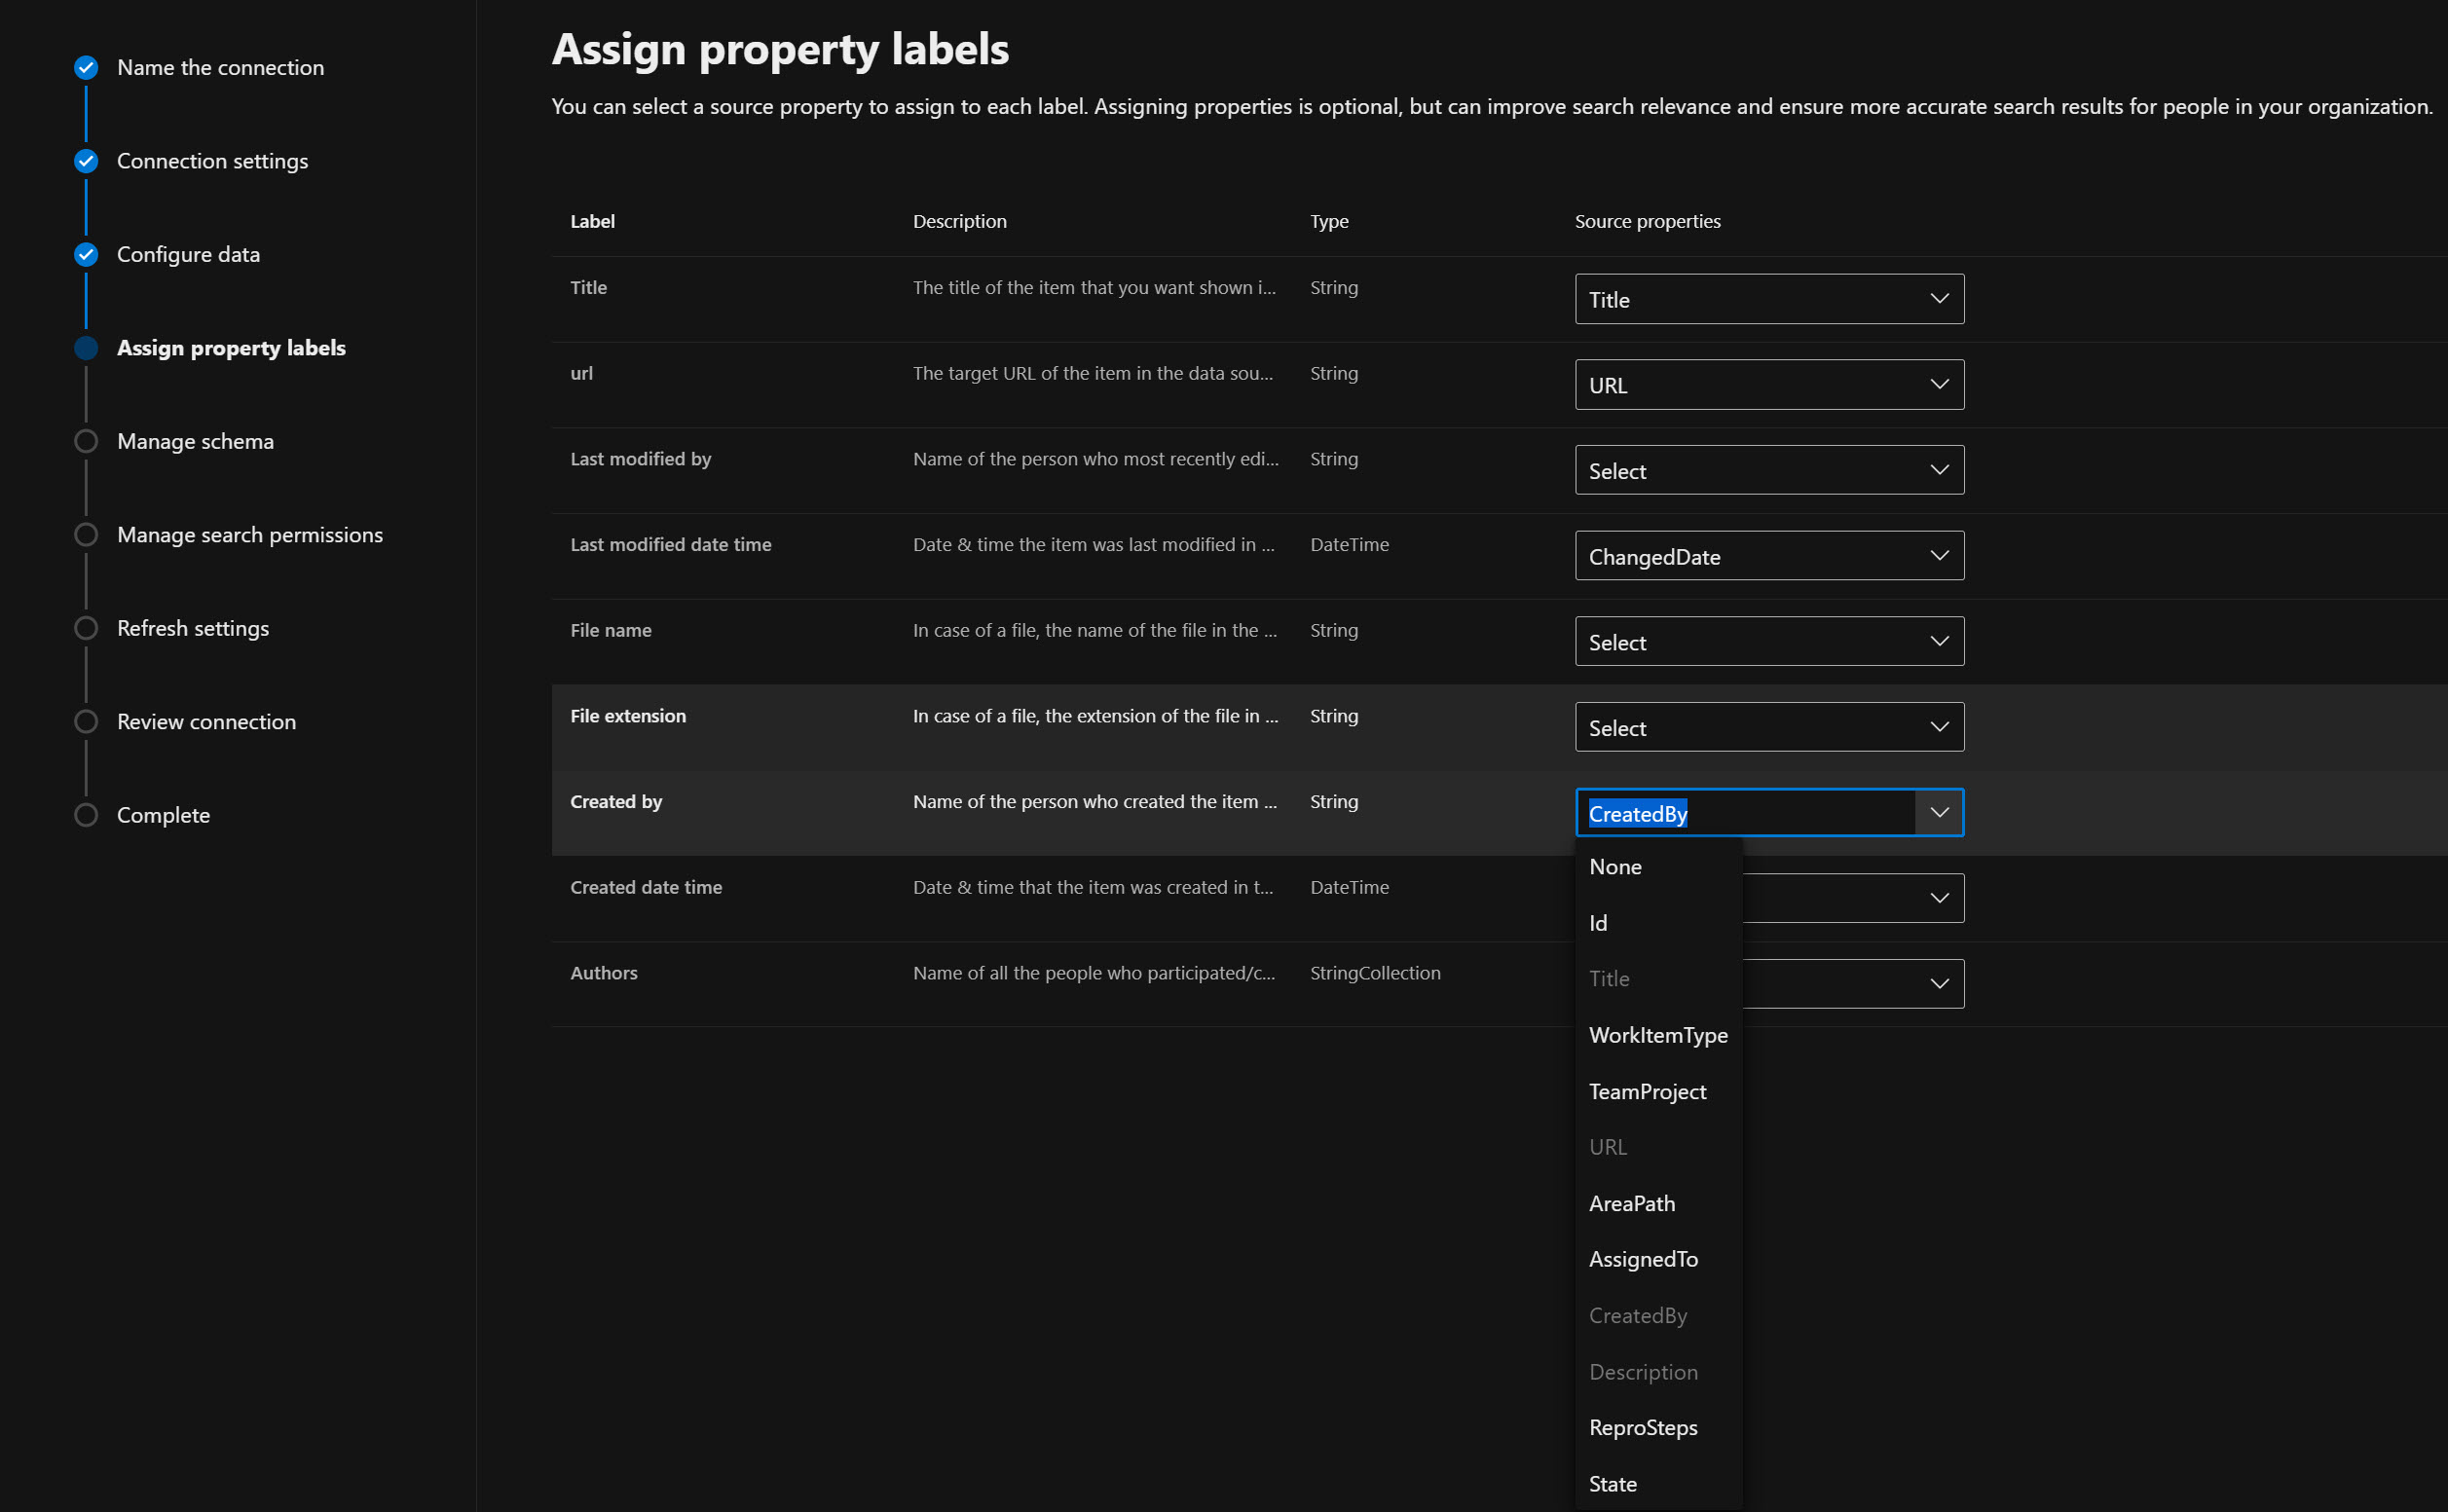Pick WorkItemType from the options list
Image resolution: width=2448 pixels, height=1512 pixels.
coord(1657,1036)
